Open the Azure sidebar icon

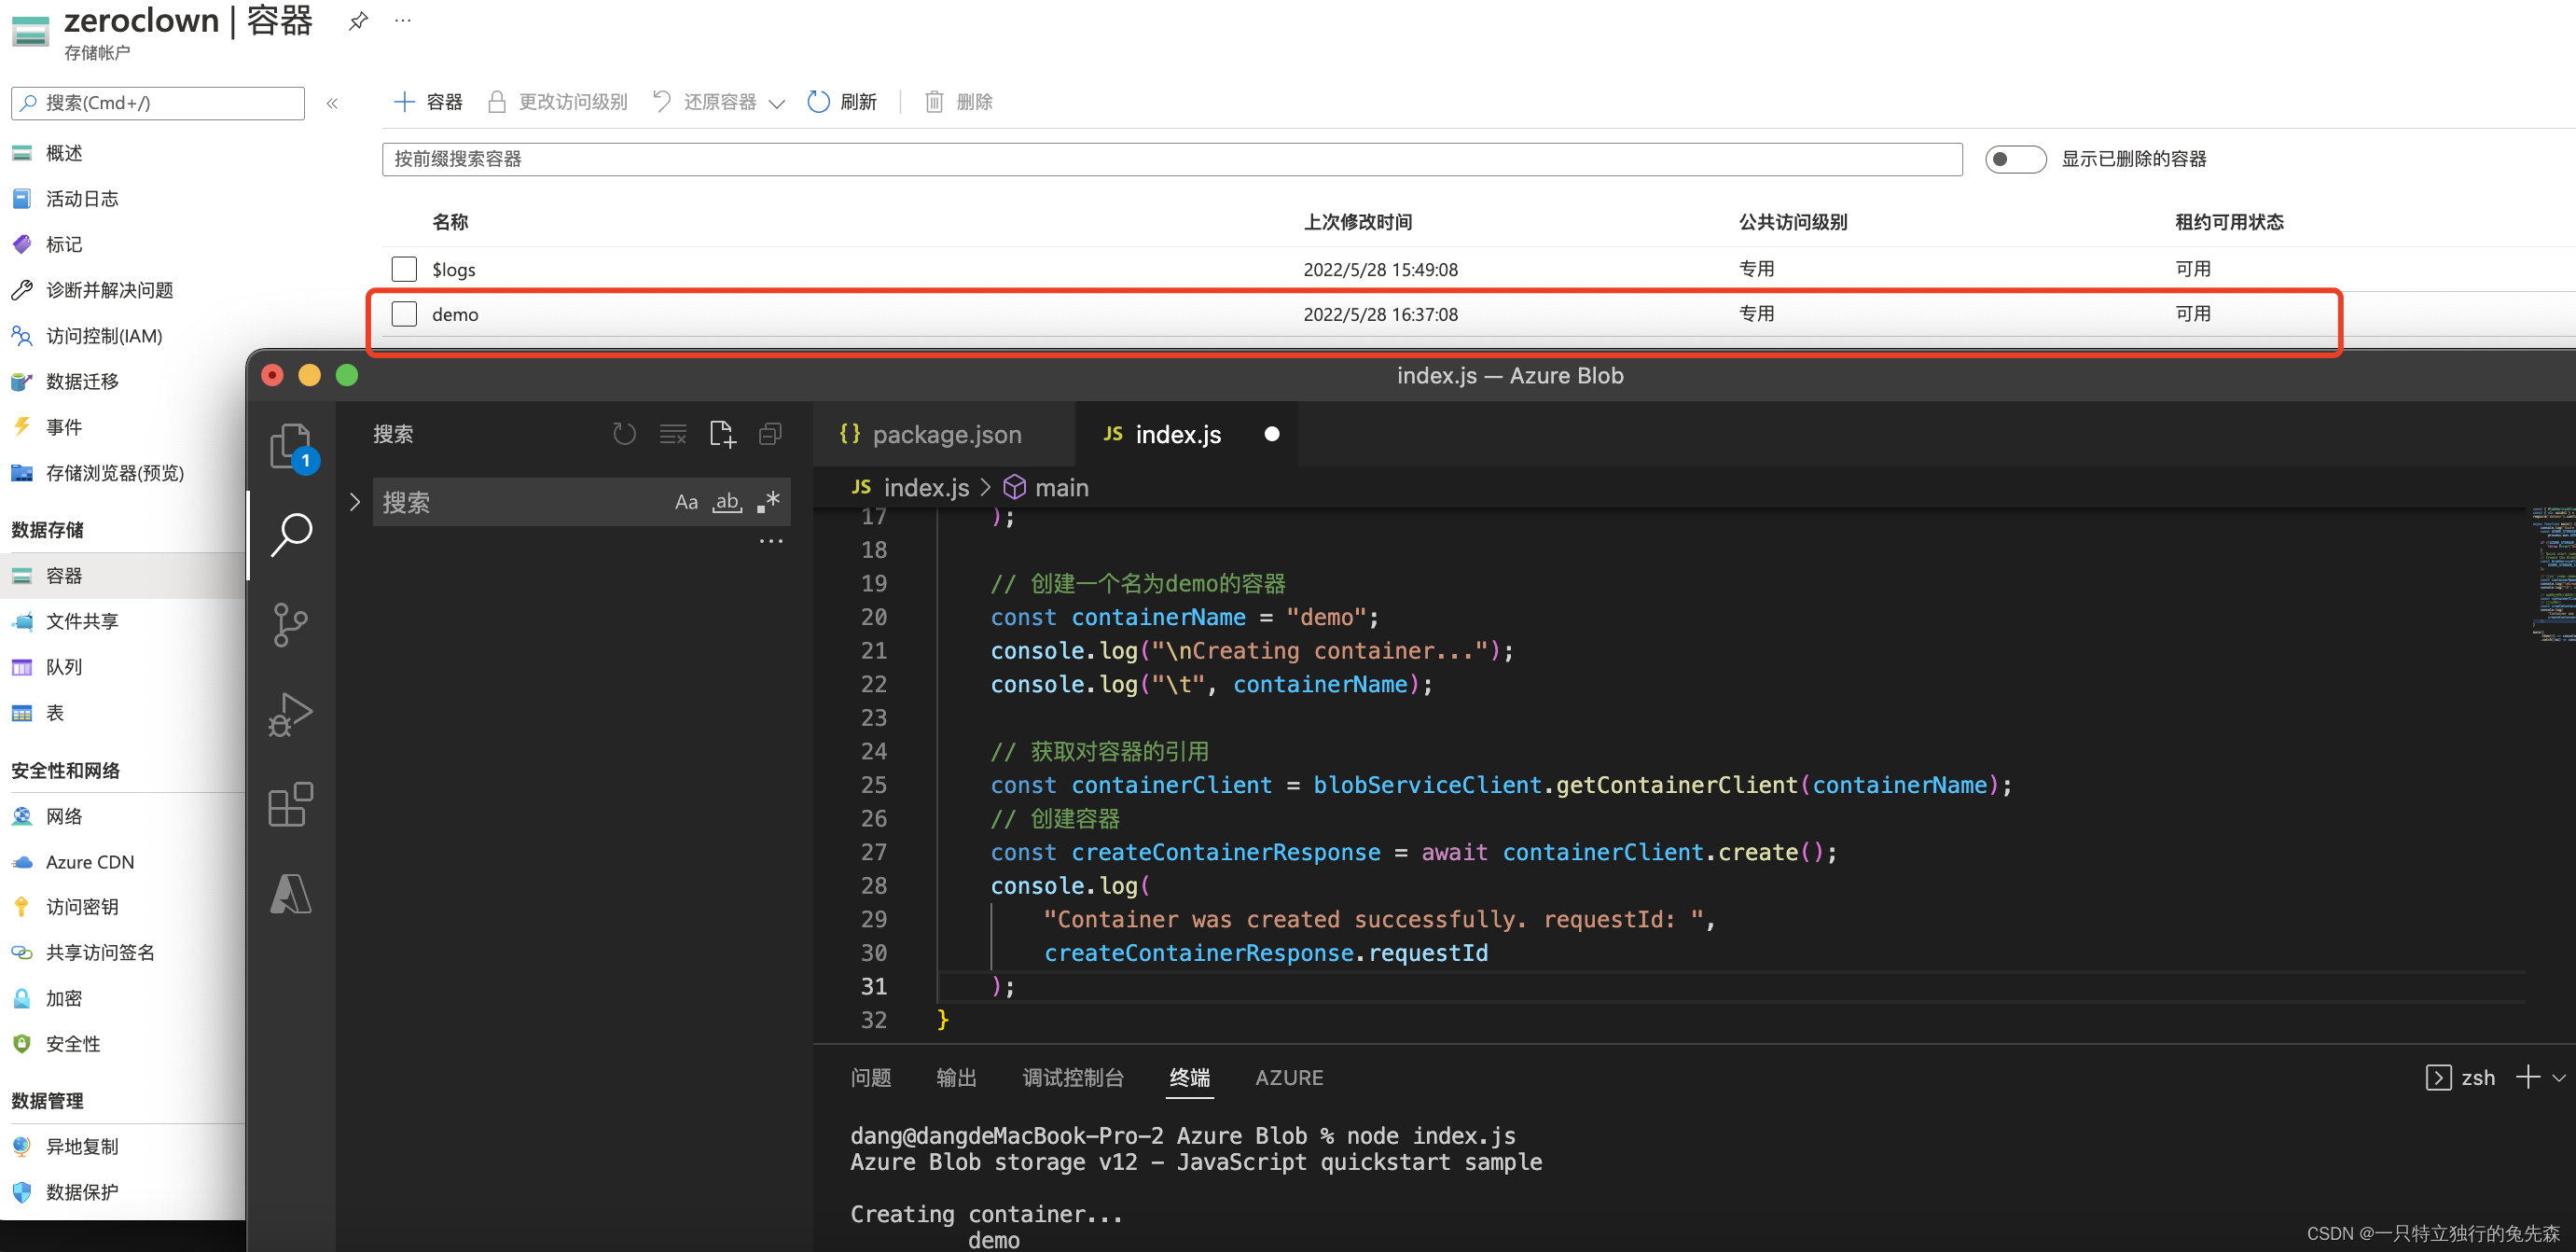point(290,894)
